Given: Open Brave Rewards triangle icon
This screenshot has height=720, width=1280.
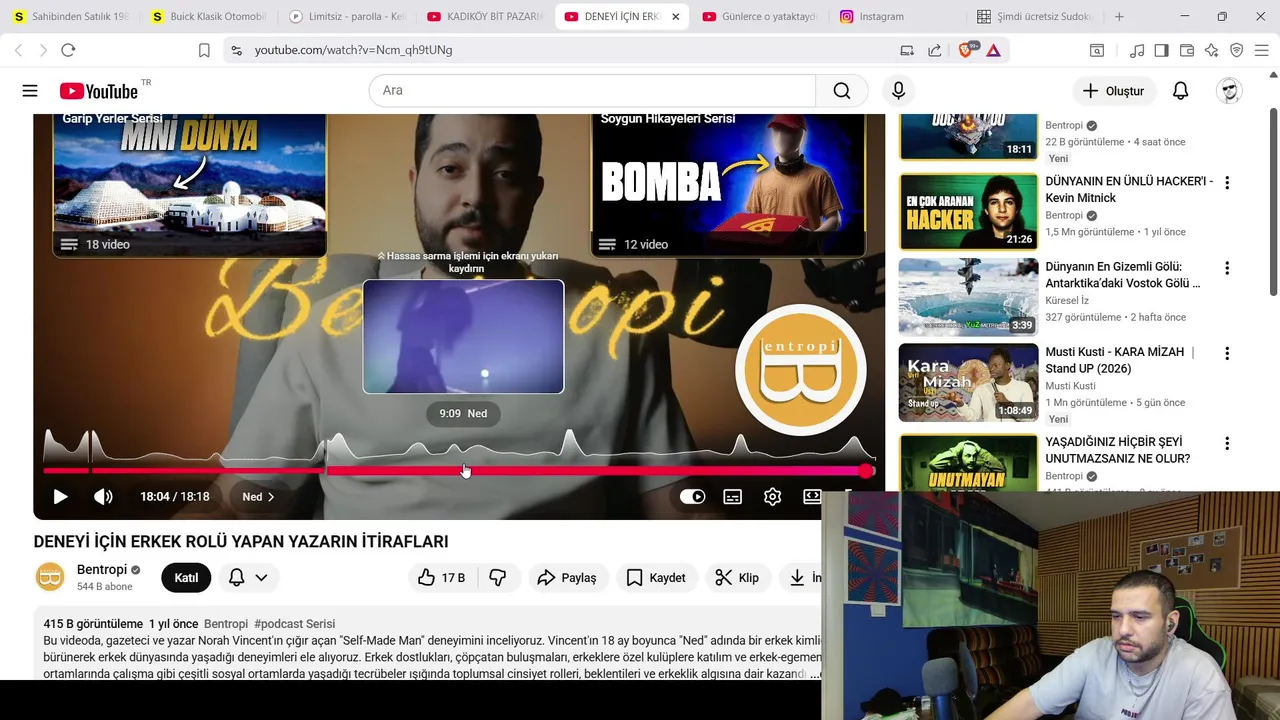Looking at the screenshot, I should click(x=993, y=50).
